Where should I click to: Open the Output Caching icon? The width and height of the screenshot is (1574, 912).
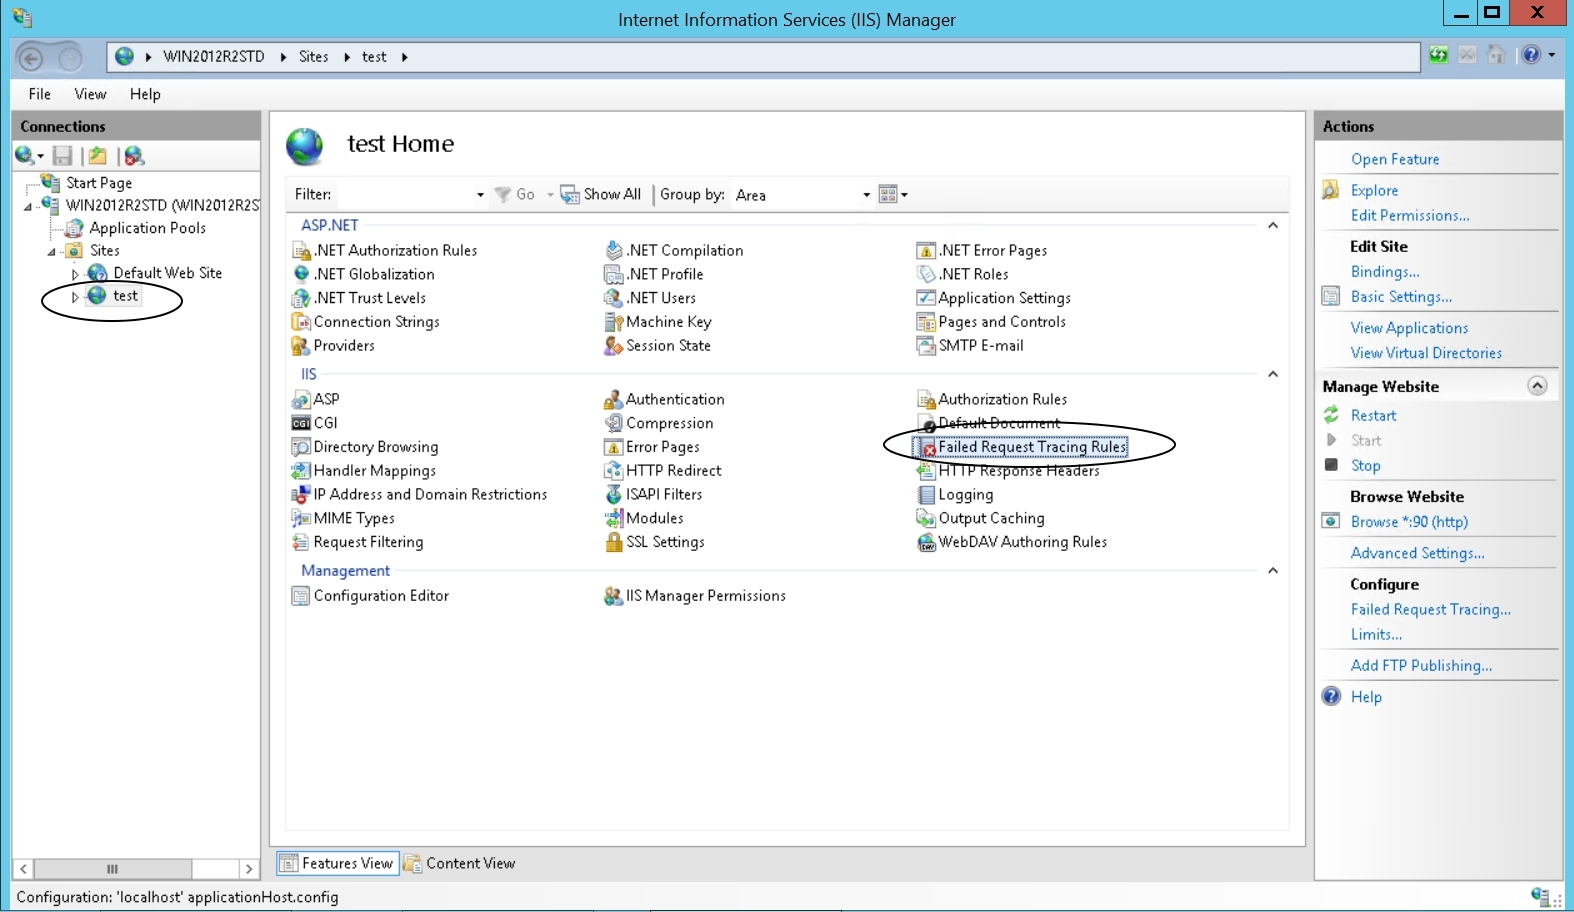pos(926,518)
